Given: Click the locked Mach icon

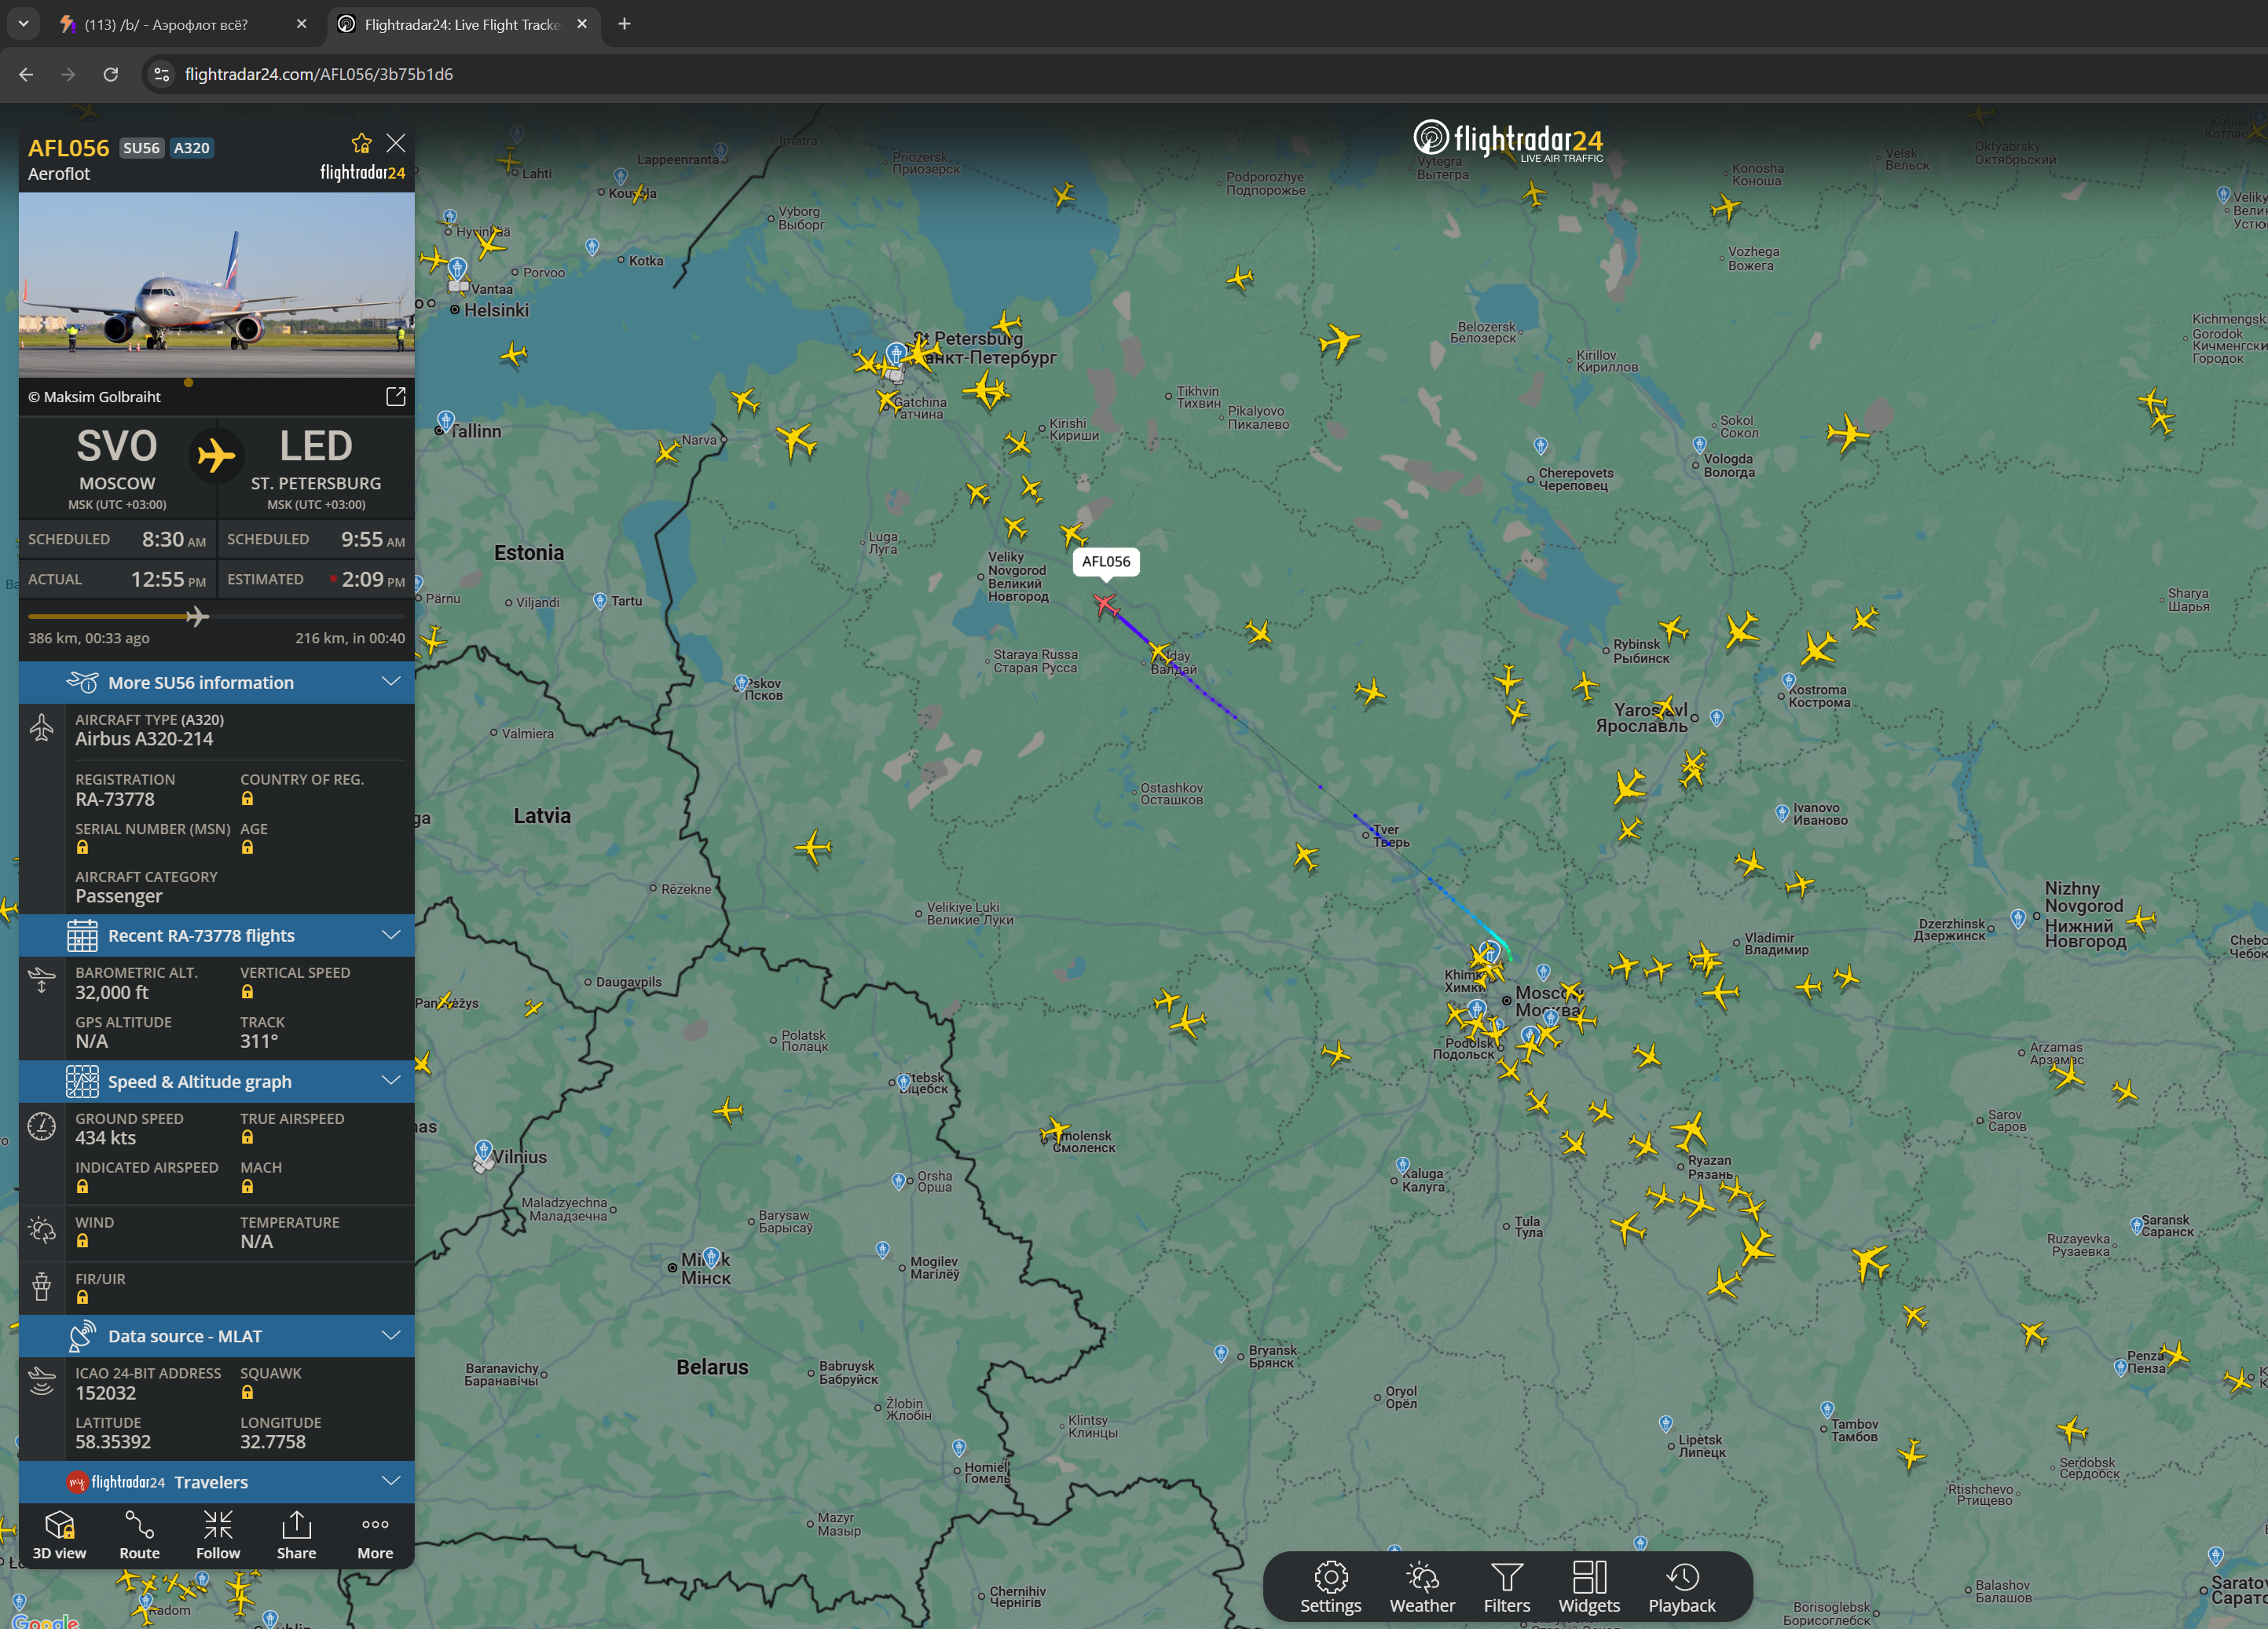Looking at the screenshot, I should 247,1186.
